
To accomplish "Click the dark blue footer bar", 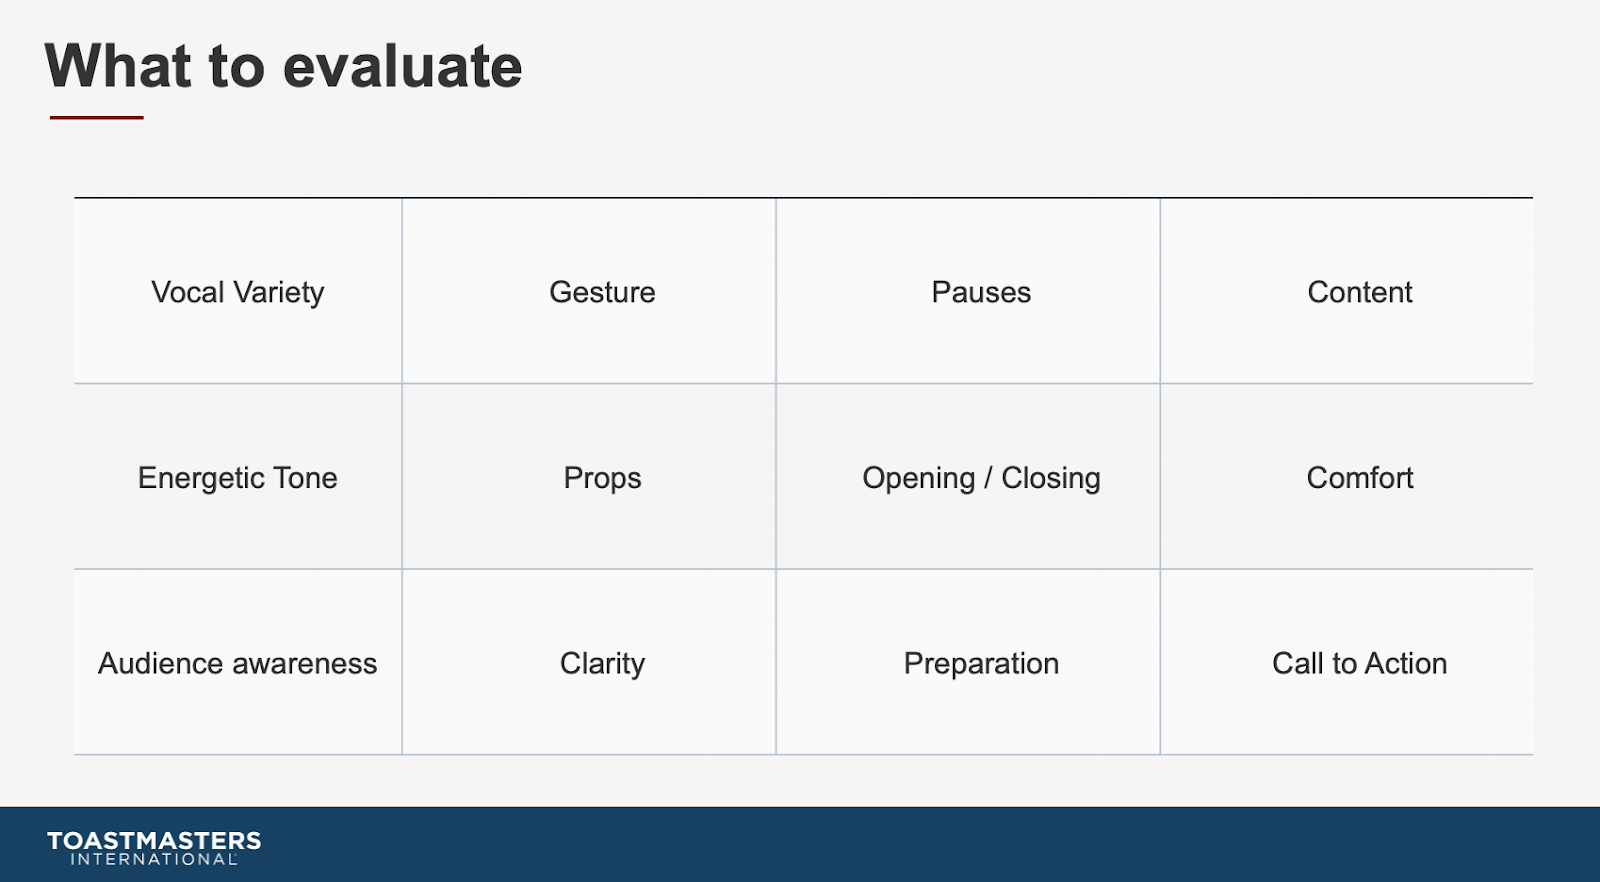I will pos(800,844).
